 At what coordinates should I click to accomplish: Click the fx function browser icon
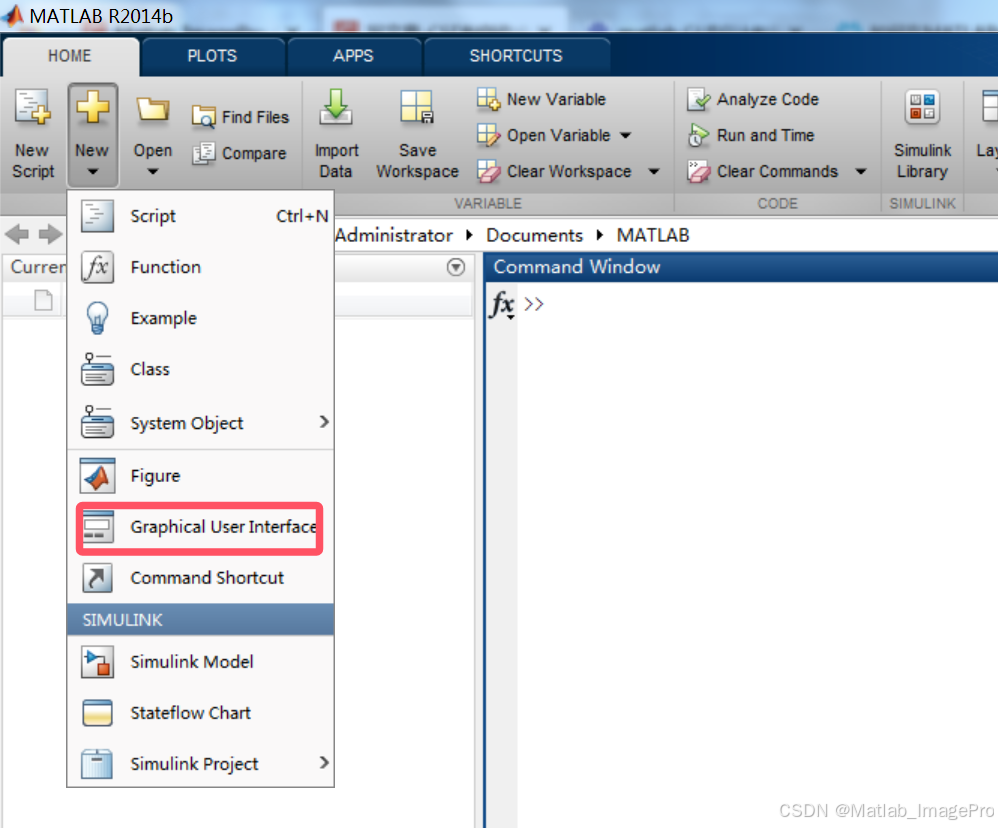click(x=502, y=305)
